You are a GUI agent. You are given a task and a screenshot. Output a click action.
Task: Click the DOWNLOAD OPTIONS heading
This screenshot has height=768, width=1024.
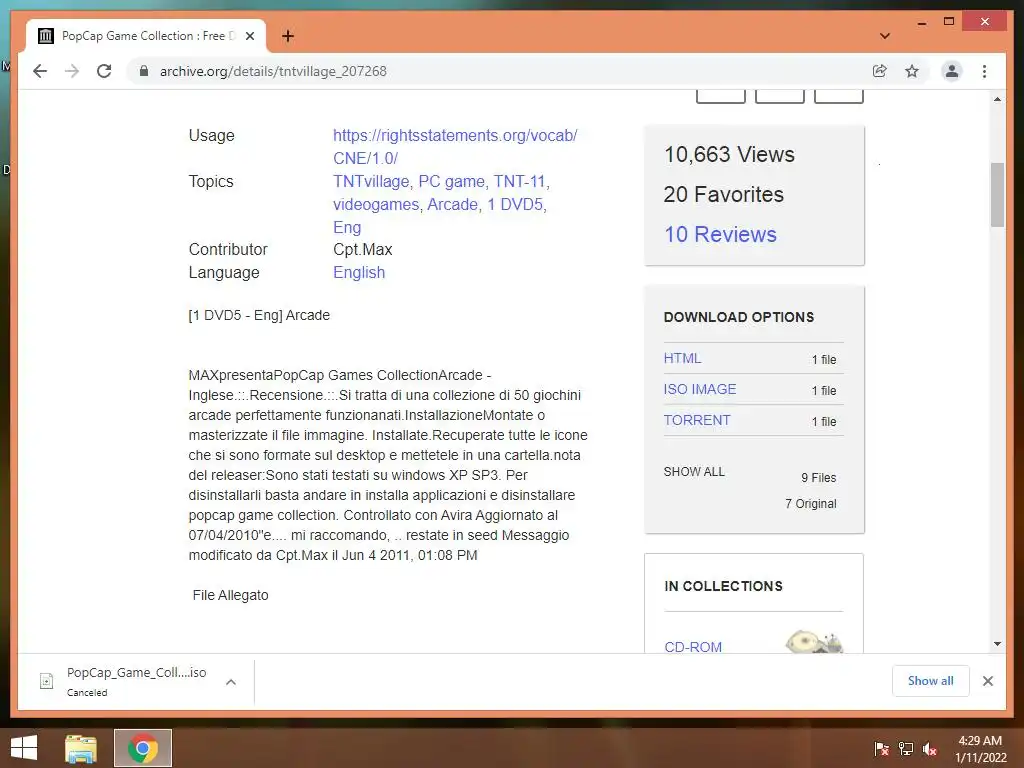[739, 317]
